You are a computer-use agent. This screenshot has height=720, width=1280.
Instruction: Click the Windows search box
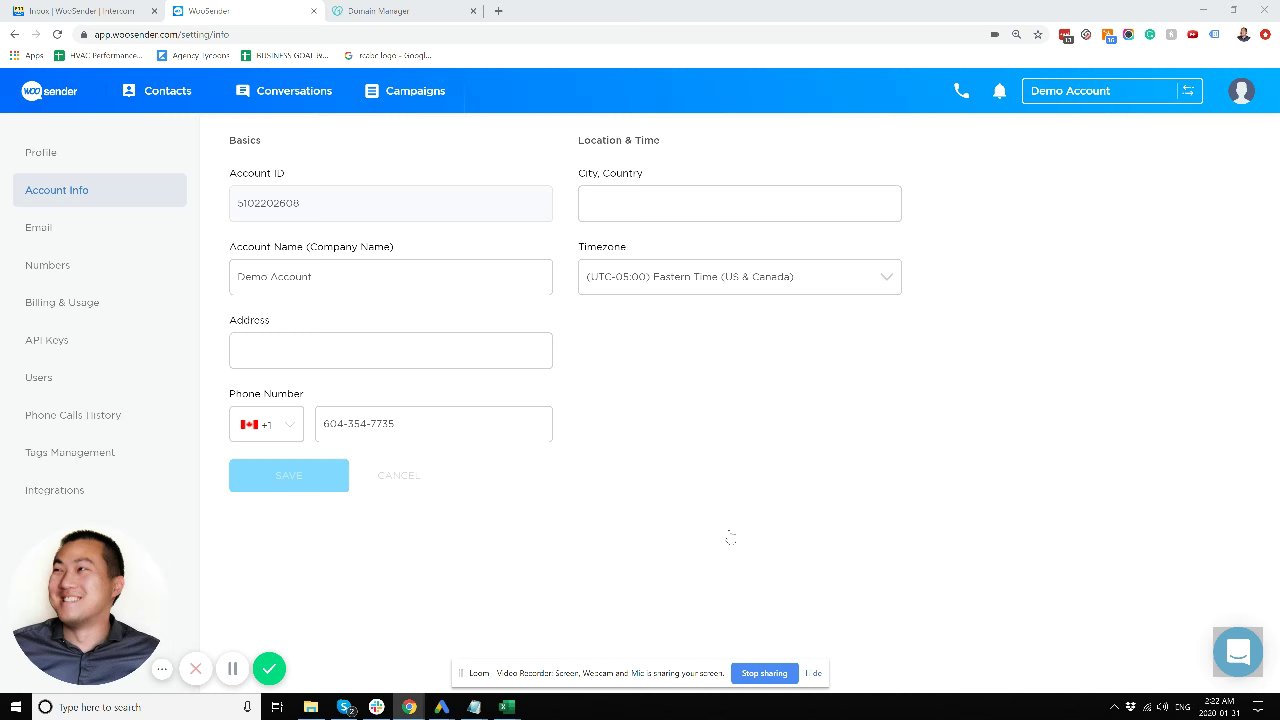145,707
